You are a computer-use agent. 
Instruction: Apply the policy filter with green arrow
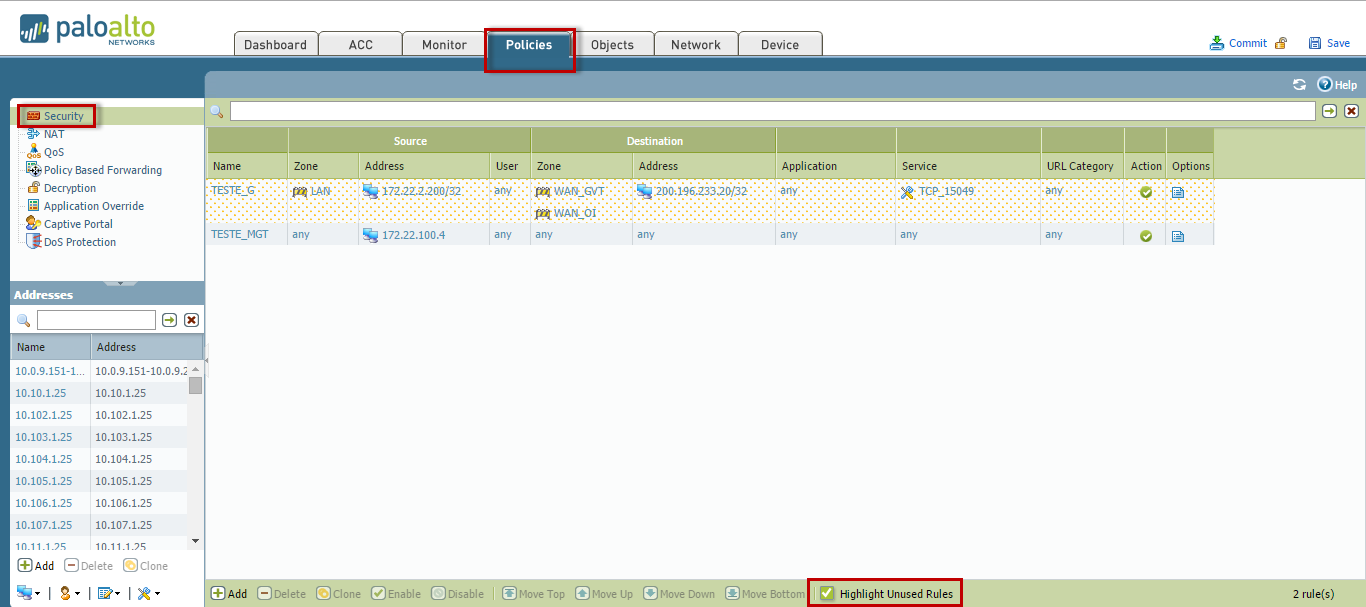(1329, 111)
